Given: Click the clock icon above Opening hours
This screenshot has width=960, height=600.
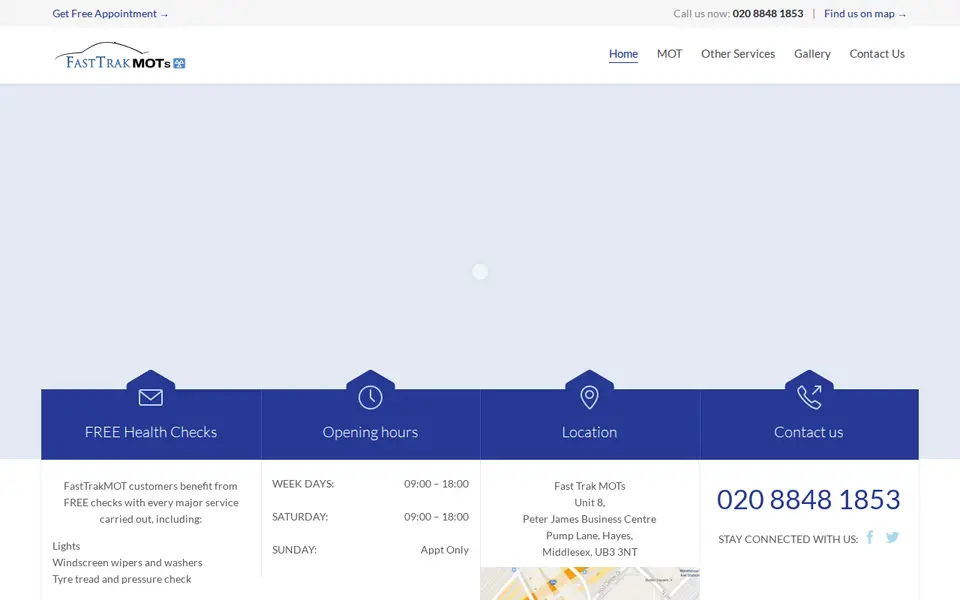Looking at the screenshot, I should coord(370,397).
